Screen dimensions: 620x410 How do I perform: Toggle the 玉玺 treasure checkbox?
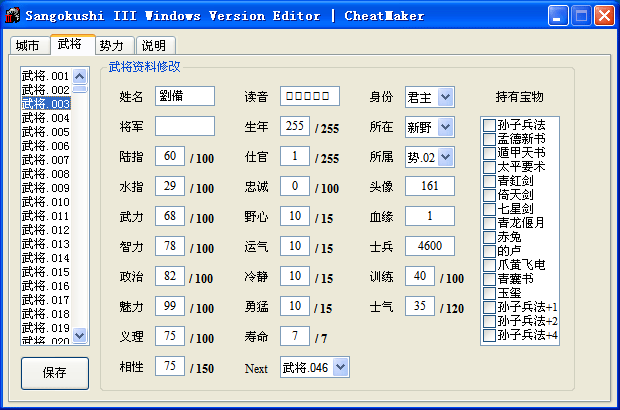click(489, 293)
